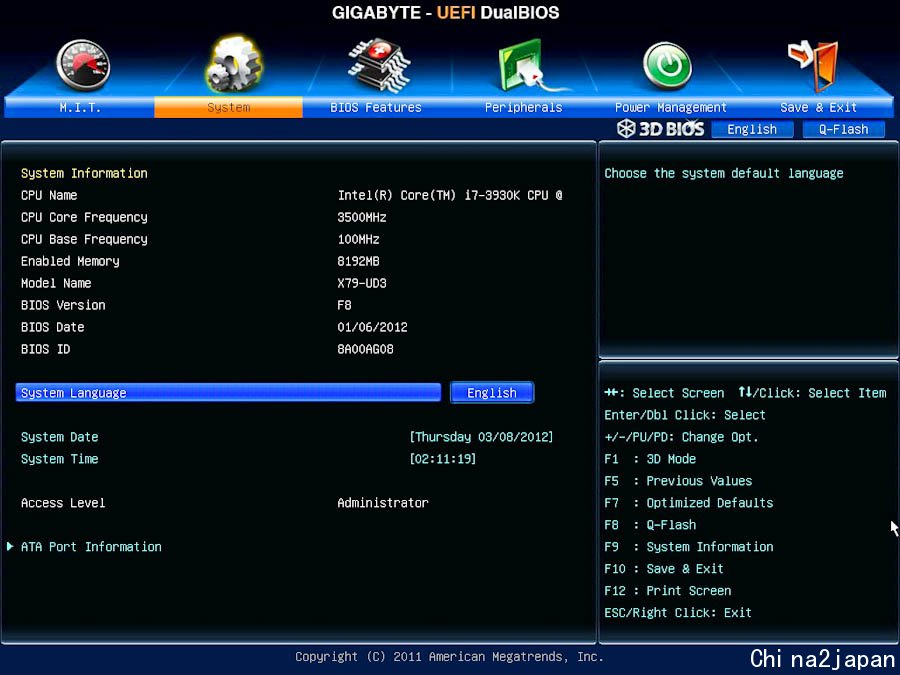900x675 pixels.
Task: Click the F5 Previous Values help entry
Action: tap(678, 481)
